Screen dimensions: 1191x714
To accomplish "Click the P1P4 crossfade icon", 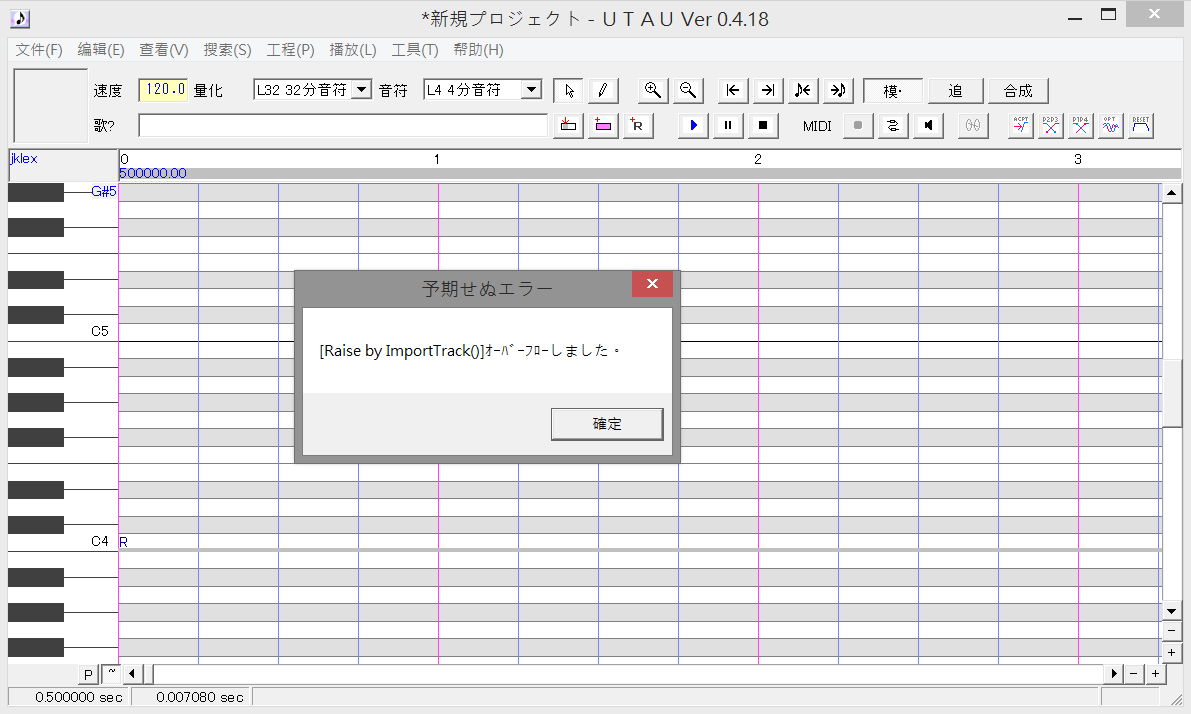I will [1080, 125].
